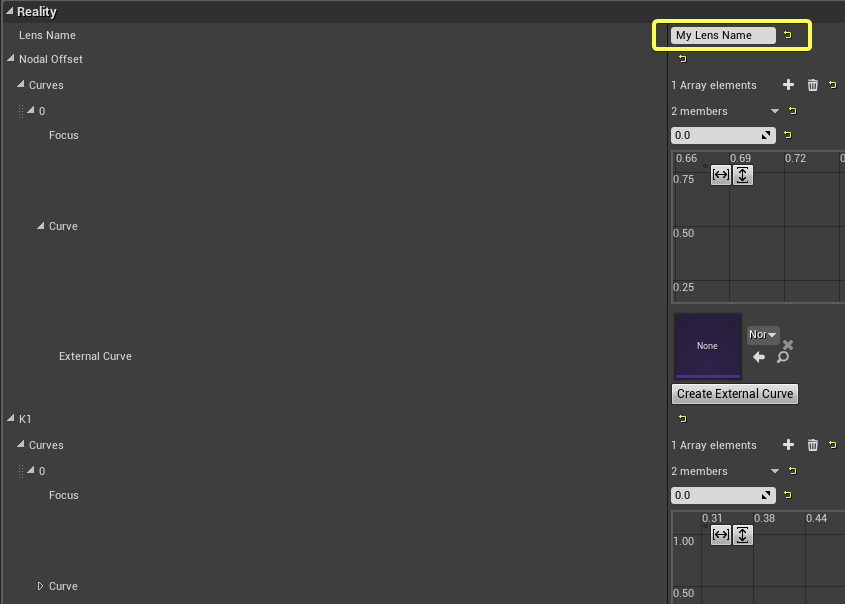Zoom to fit vertical in Nodal Offset curve

(x=742, y=175)
